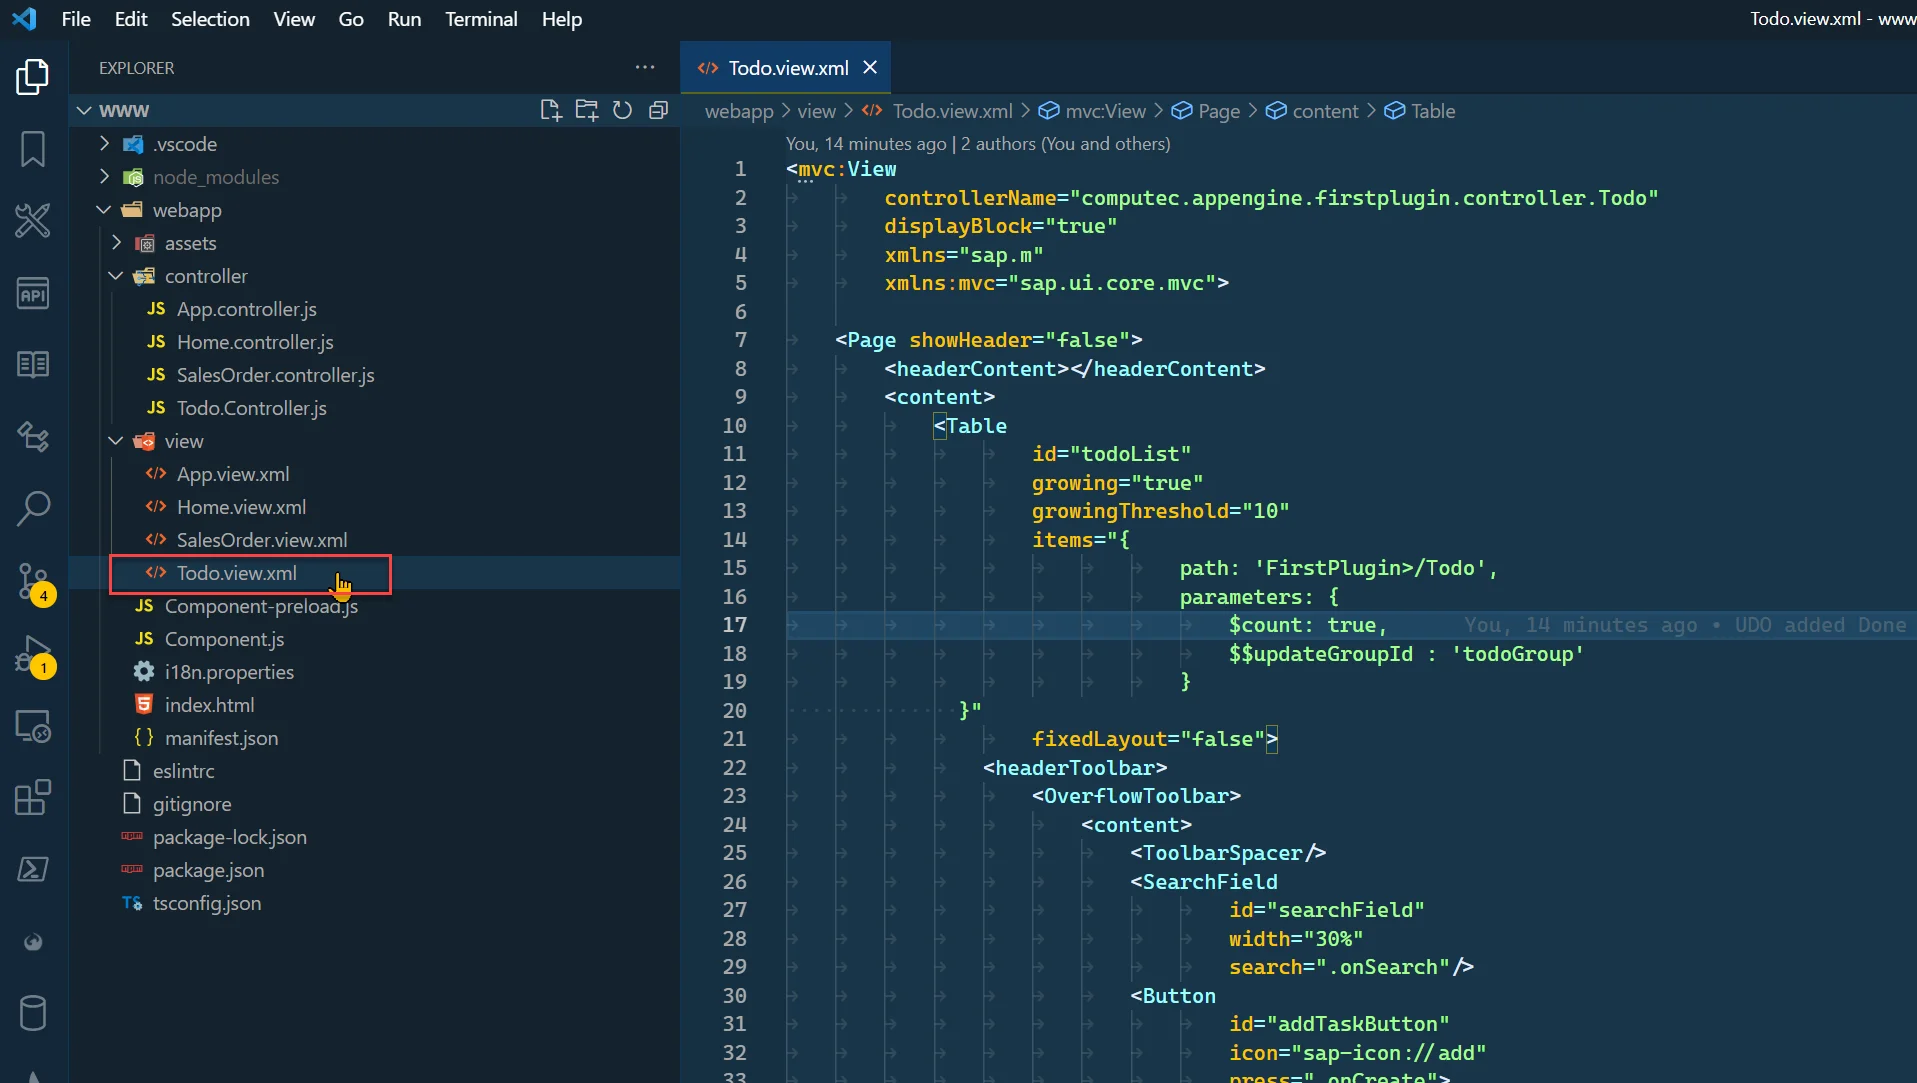Expand the node_modules folder
1917x1083 pixels.
(x=215, y=177)
